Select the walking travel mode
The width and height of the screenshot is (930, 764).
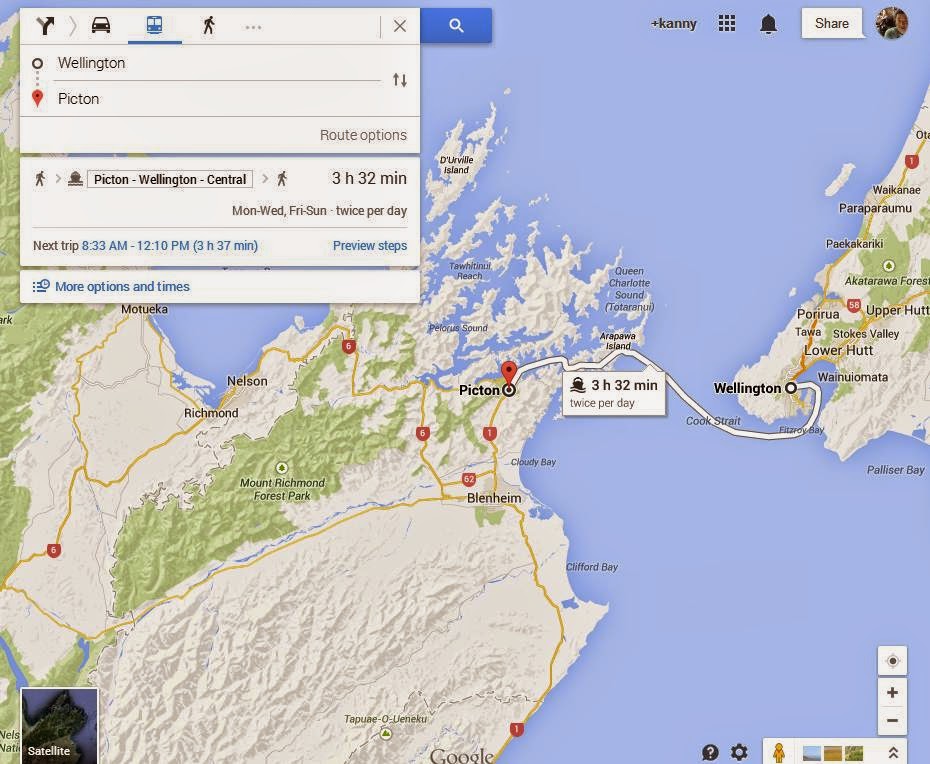208,25
